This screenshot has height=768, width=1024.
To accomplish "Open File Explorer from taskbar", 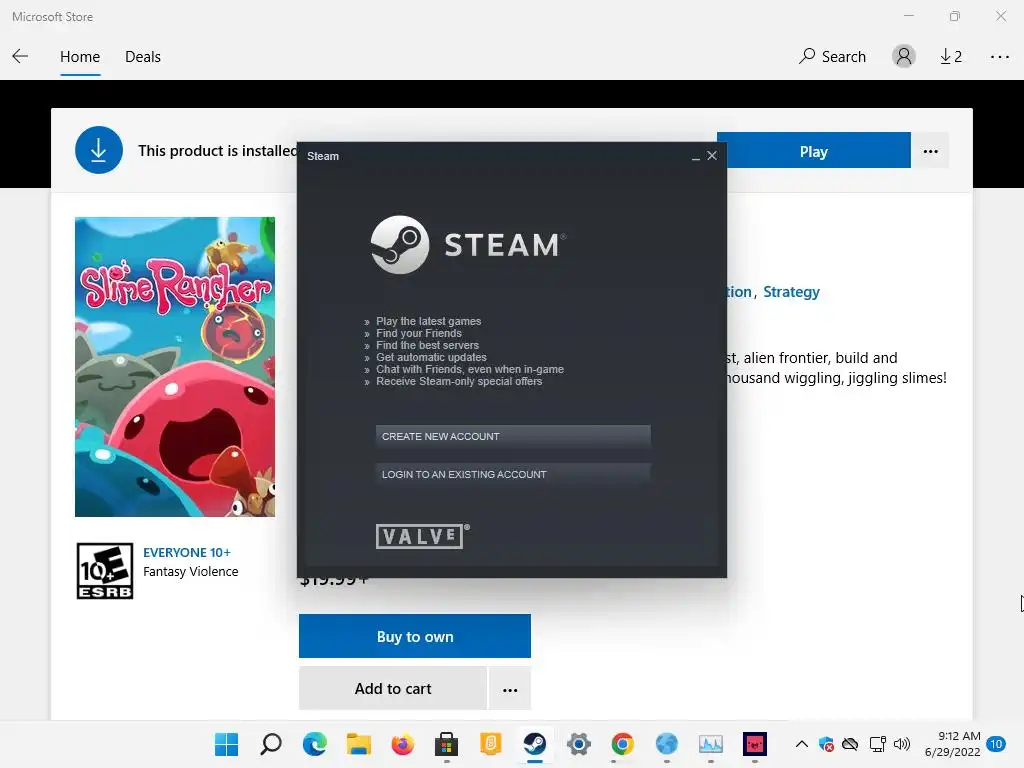I will click(359, 744).
